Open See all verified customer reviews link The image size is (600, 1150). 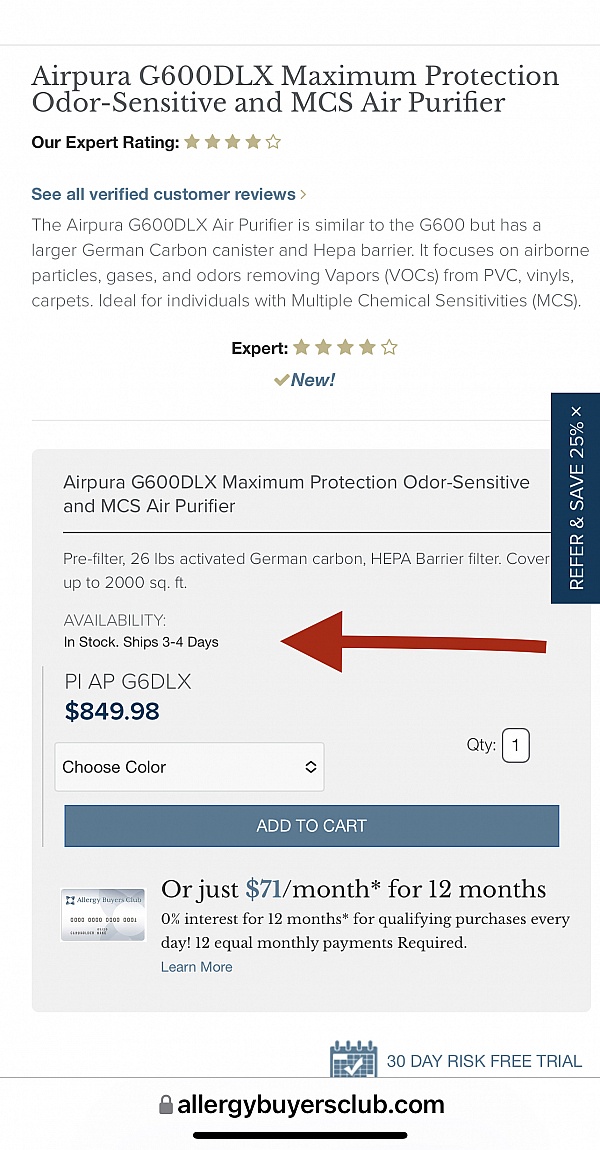pyautogui.click(x=163, y=194)
